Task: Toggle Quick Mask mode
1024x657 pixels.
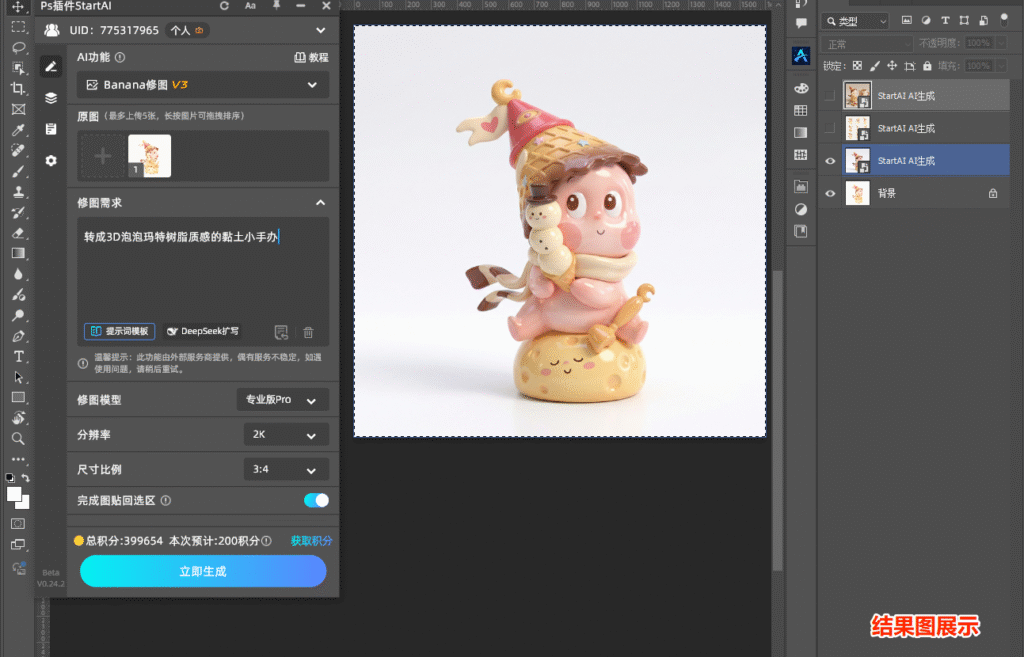Action: pyautogui.click(x=18, y=524)
